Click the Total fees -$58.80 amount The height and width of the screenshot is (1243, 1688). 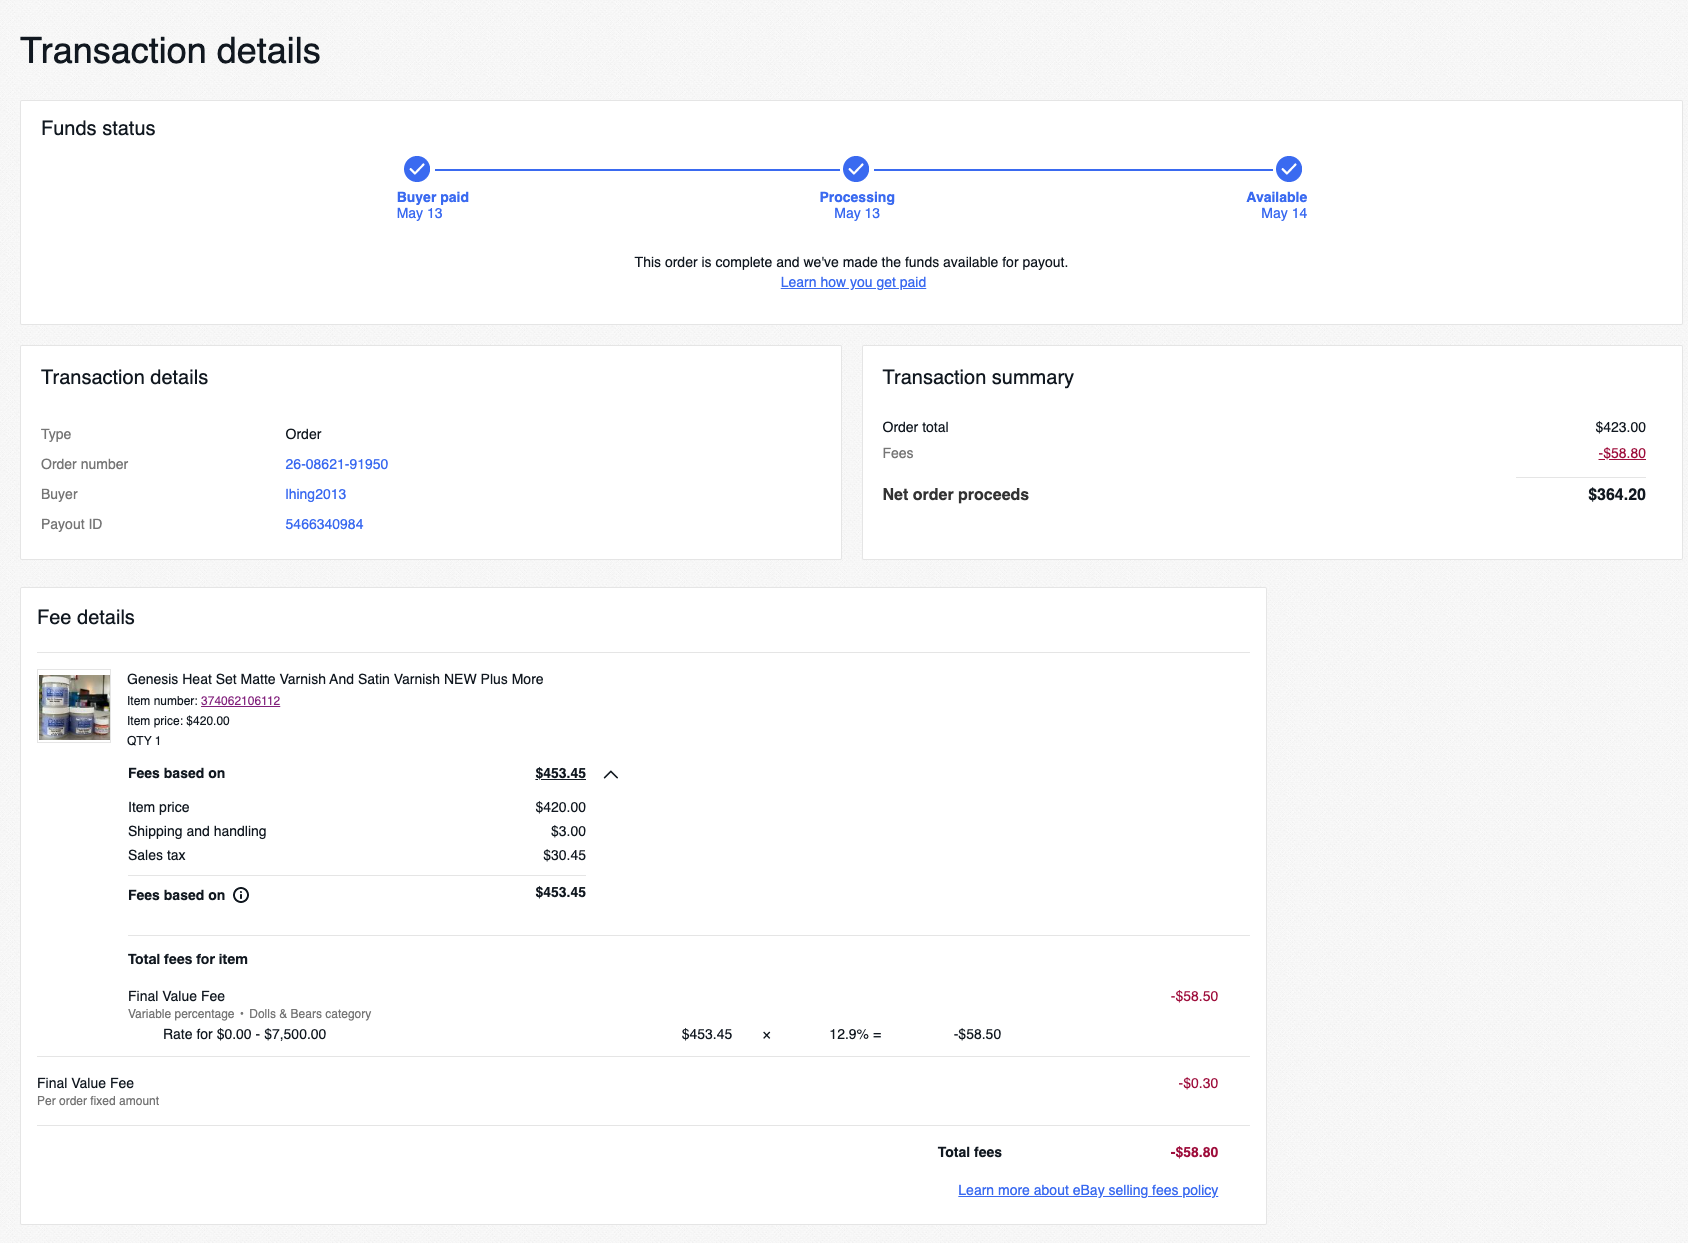tap(1194, 1152)
